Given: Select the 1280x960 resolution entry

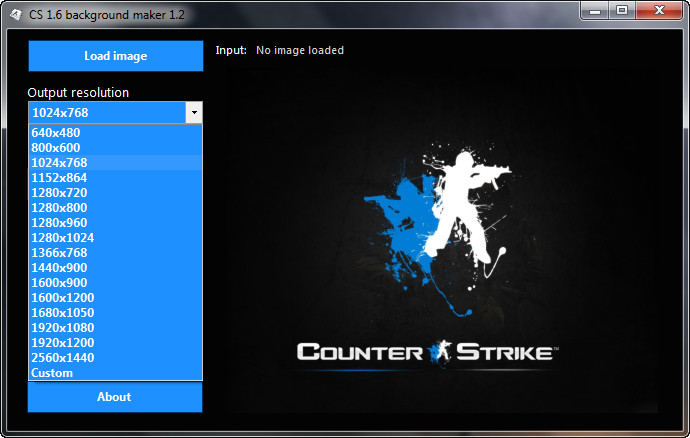Looking at the screenshot, I should click(115, 222).
